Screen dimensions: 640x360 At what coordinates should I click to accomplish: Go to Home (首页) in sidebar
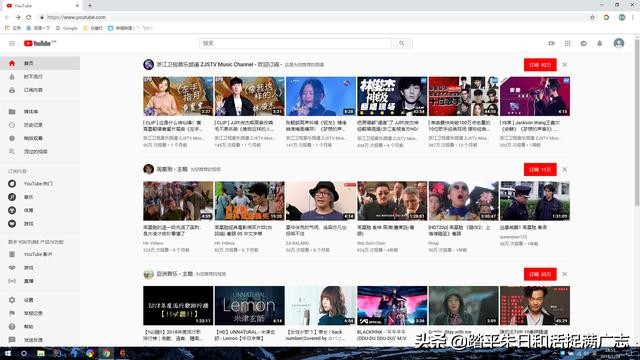click(x=40, y=63)
